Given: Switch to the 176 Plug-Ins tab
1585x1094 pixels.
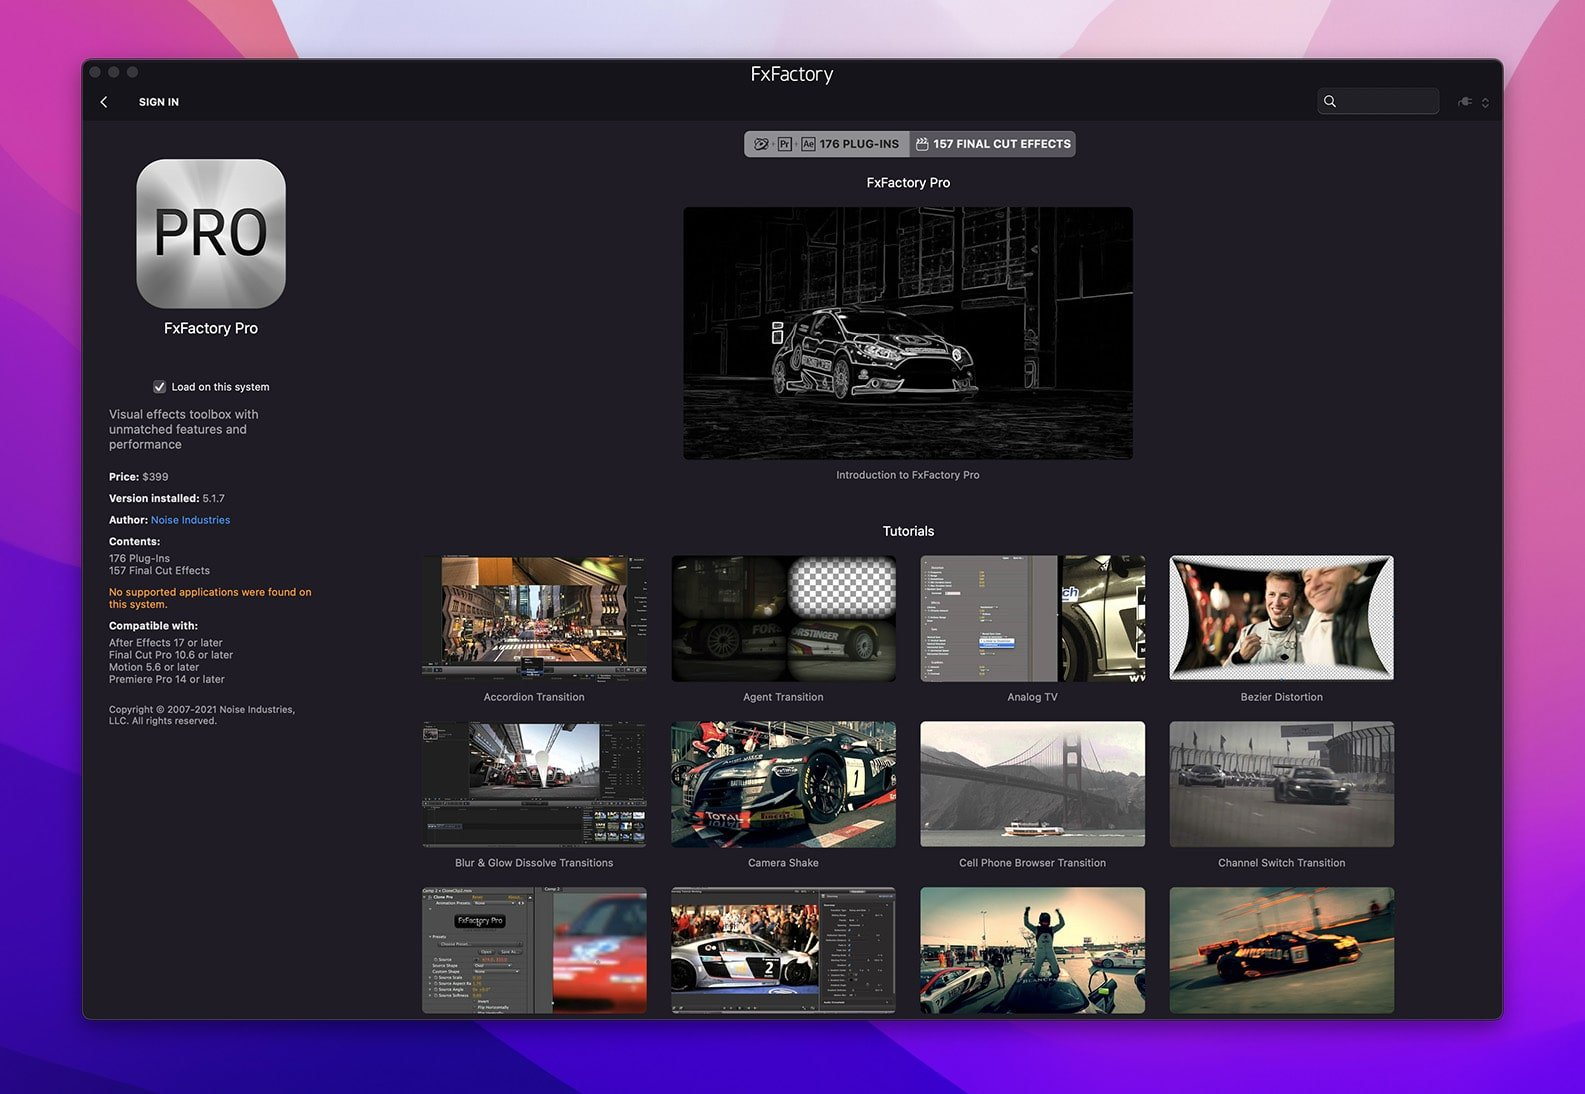Looking at the screenshot, I should pos(858,144).
